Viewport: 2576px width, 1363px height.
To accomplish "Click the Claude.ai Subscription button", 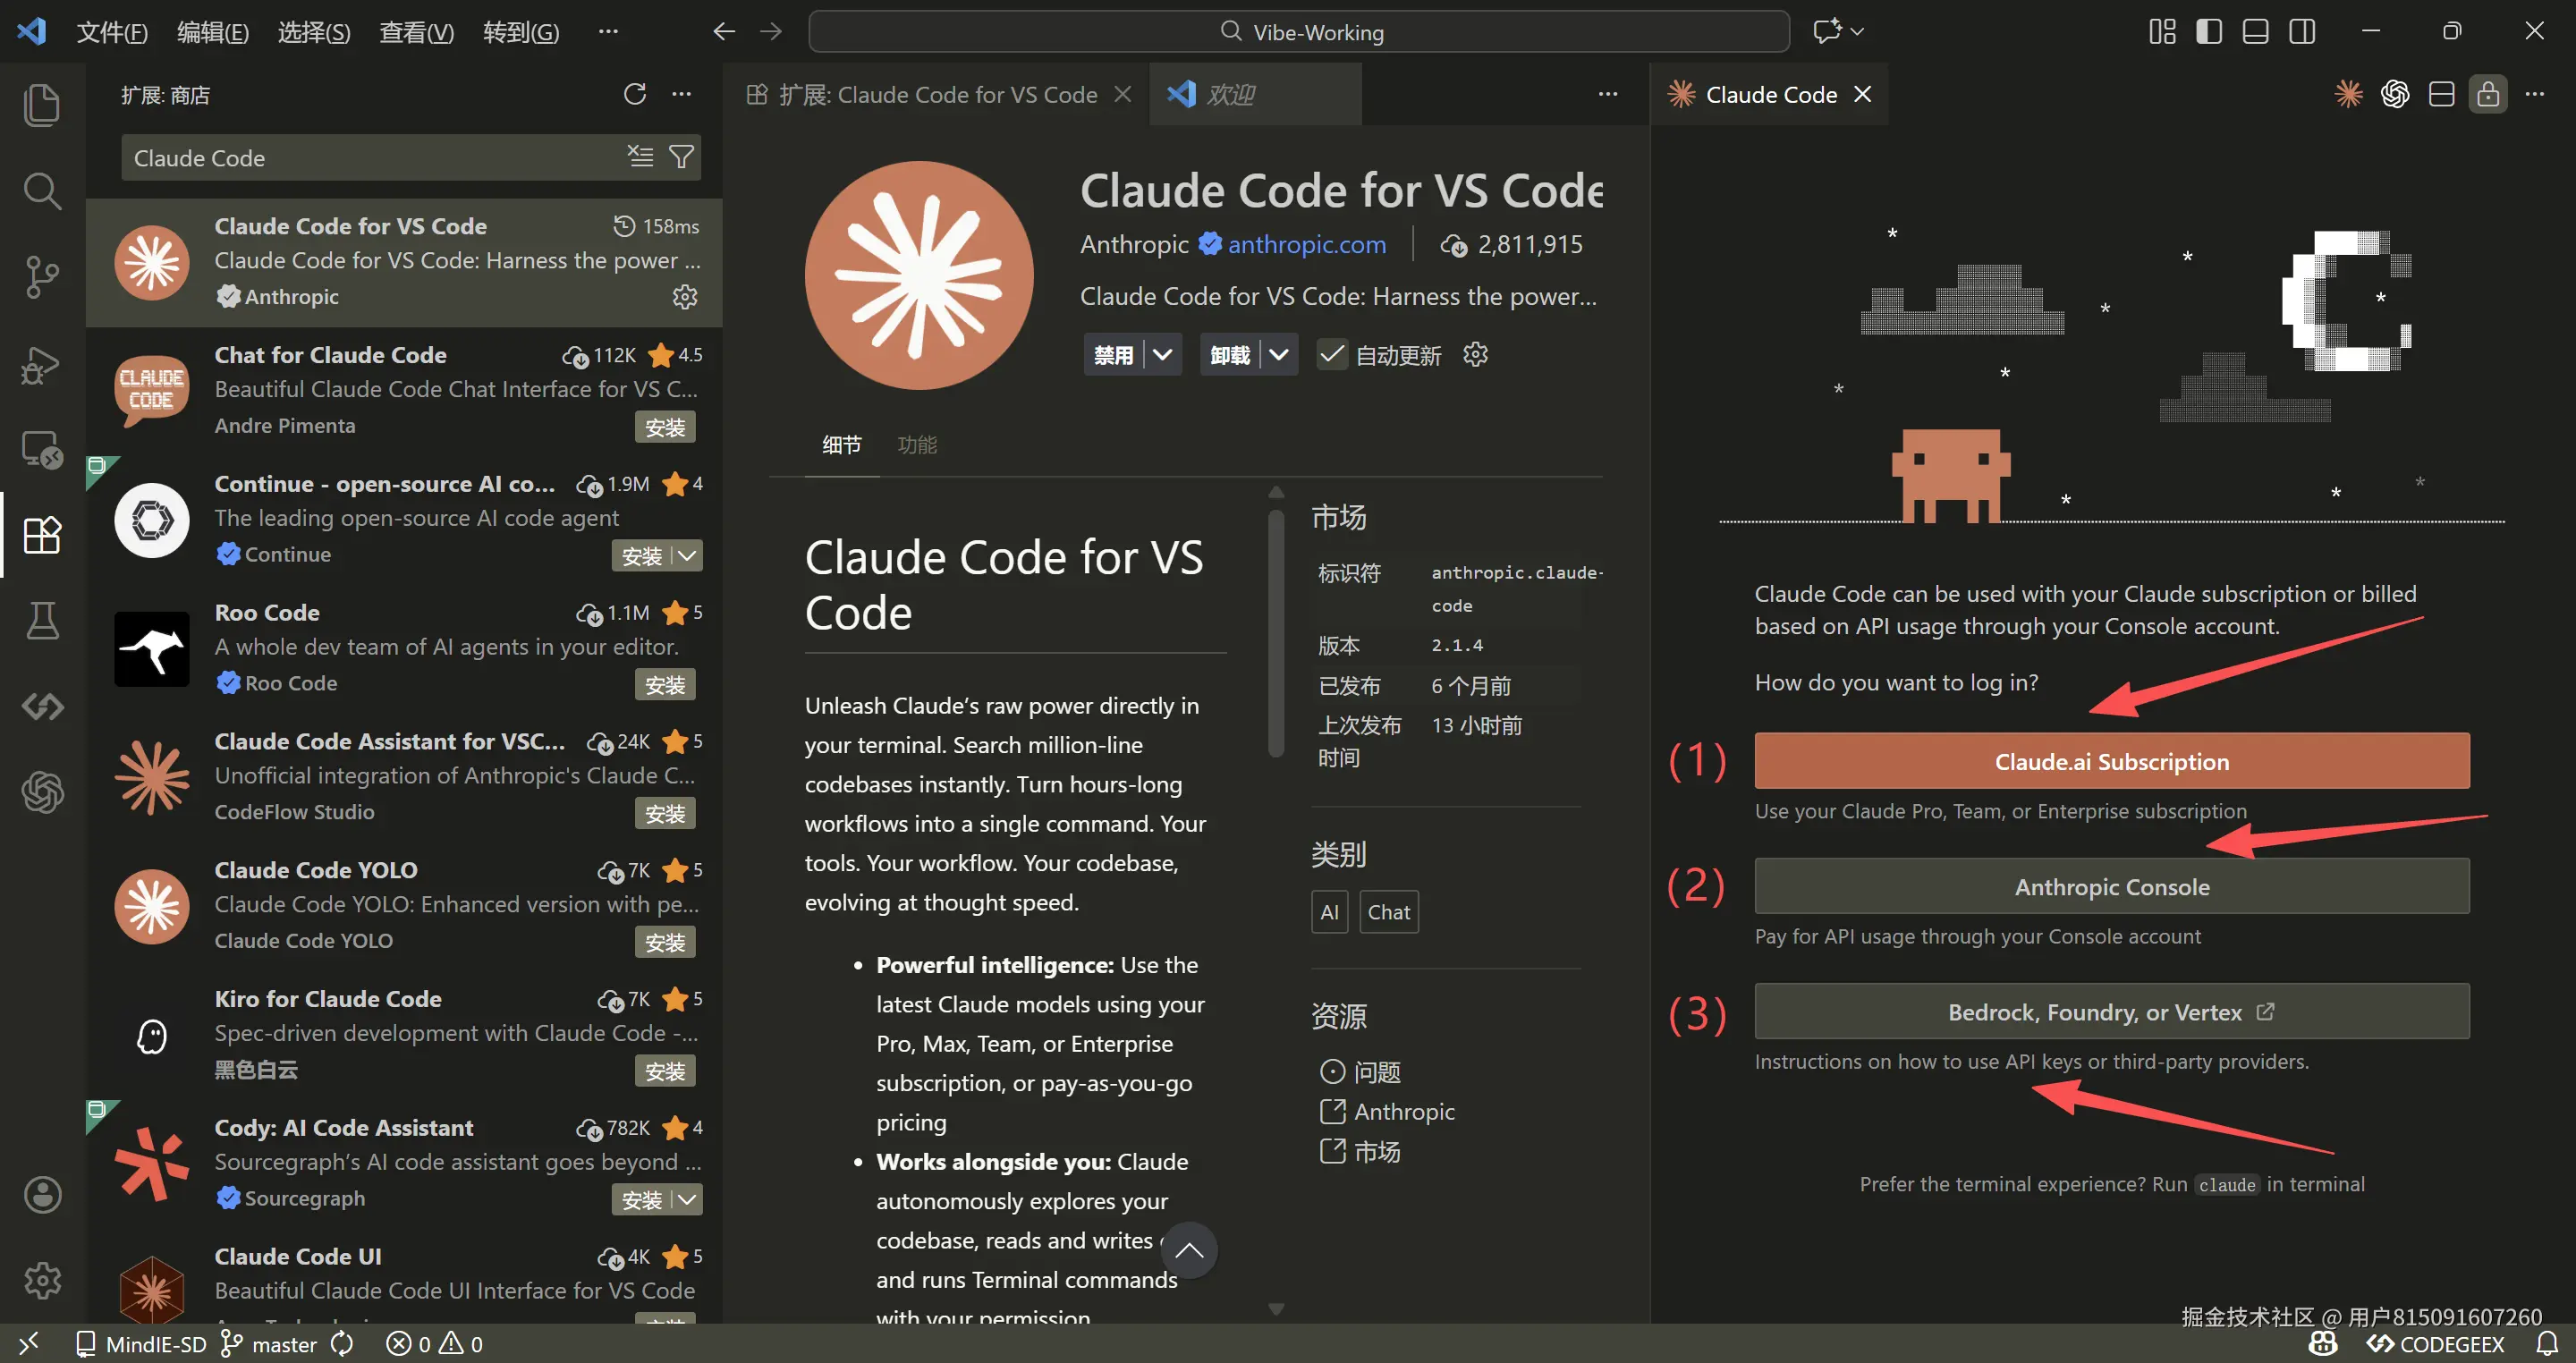I will coord(2111,760).
